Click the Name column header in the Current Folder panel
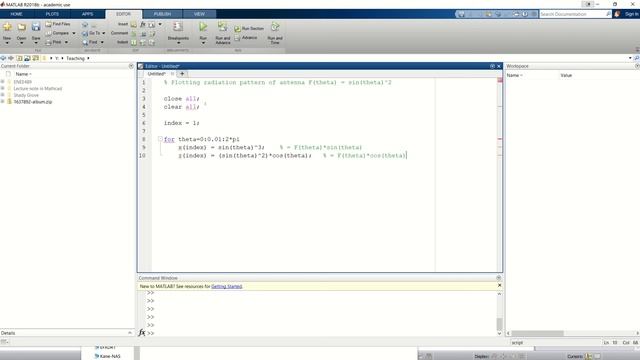640x360 pixels. 22,74
